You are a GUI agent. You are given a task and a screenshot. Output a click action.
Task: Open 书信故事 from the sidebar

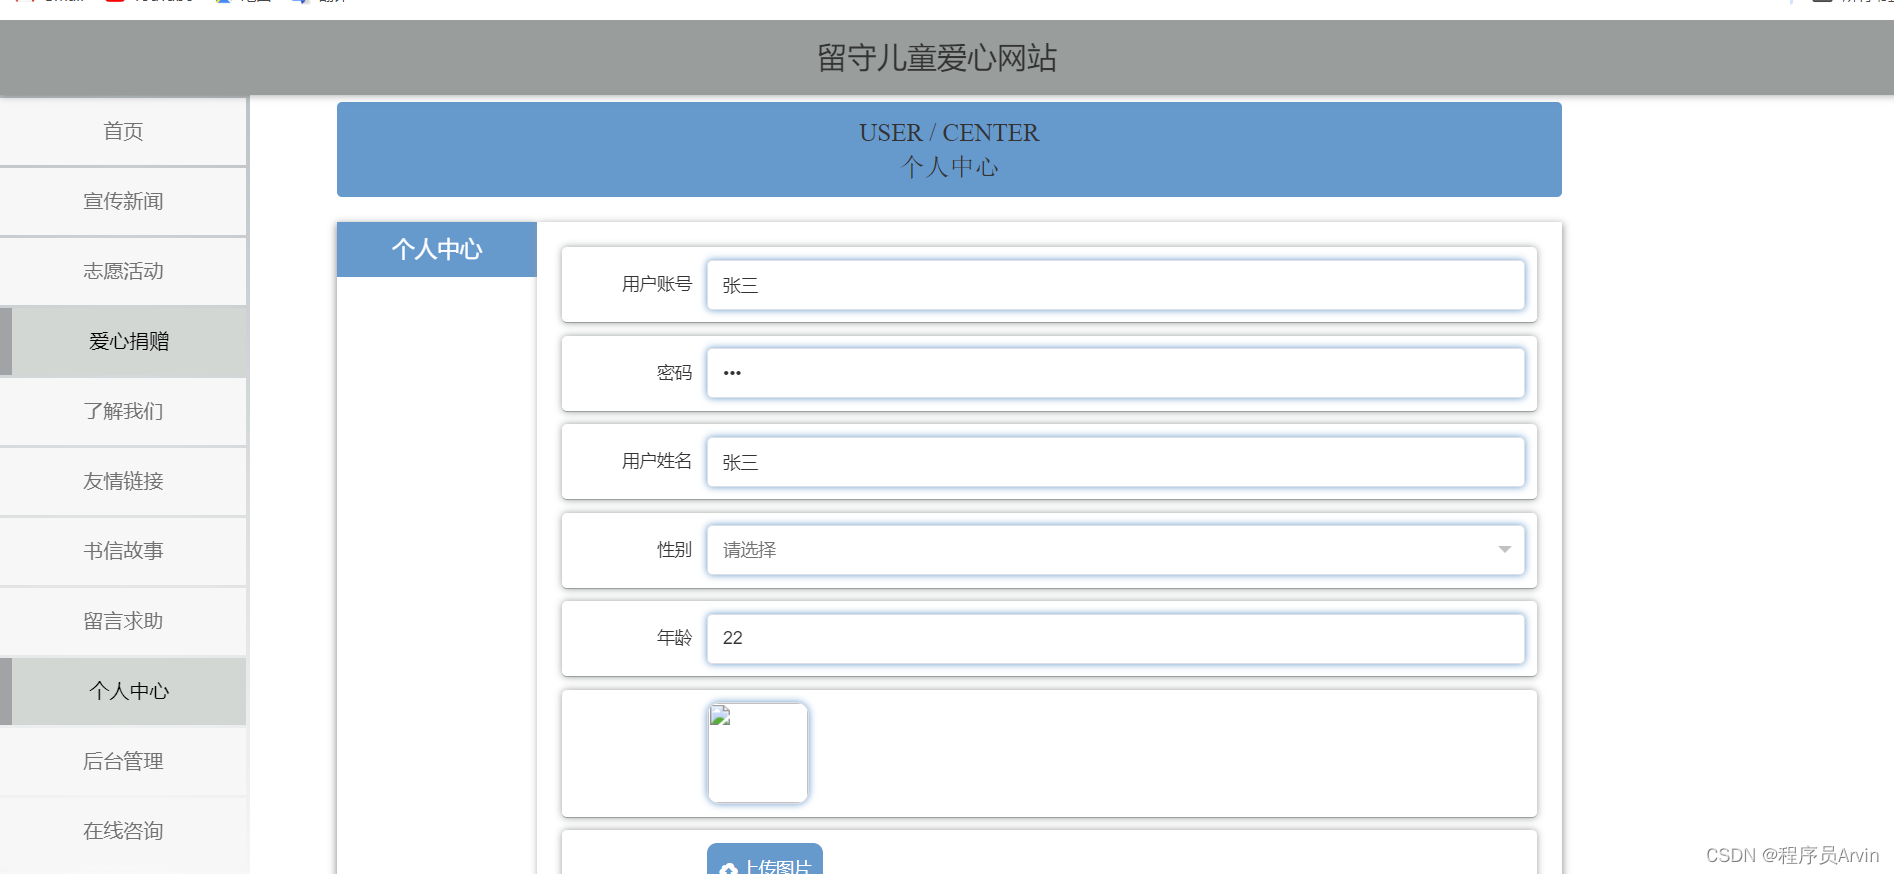coord(123,551)
